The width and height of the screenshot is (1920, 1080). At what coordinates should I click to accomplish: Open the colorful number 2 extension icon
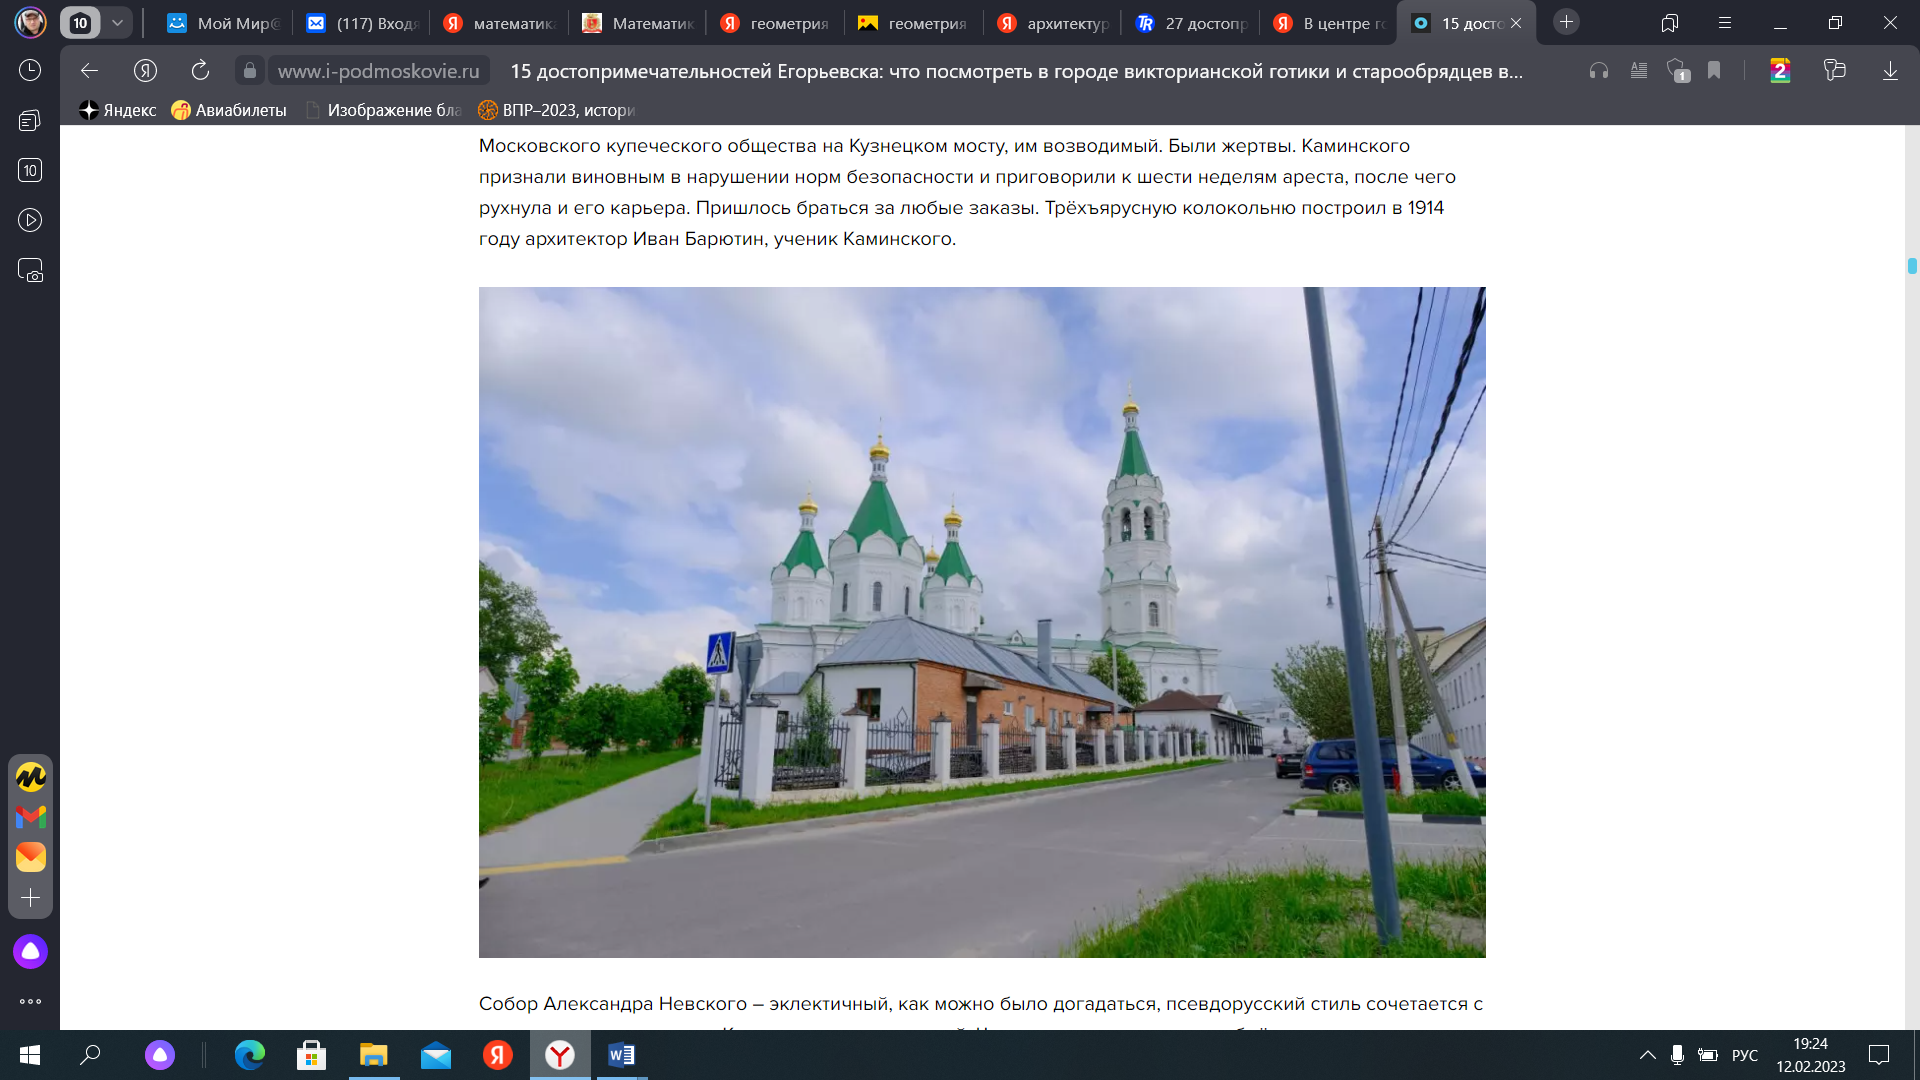click(x=1780, y=70)
